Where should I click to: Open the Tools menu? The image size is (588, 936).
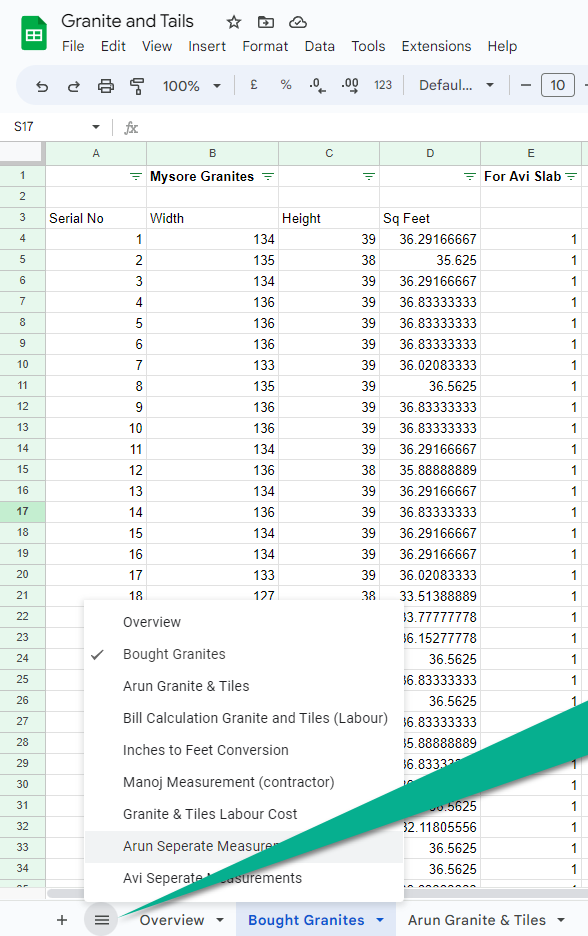tap(368, 47)
